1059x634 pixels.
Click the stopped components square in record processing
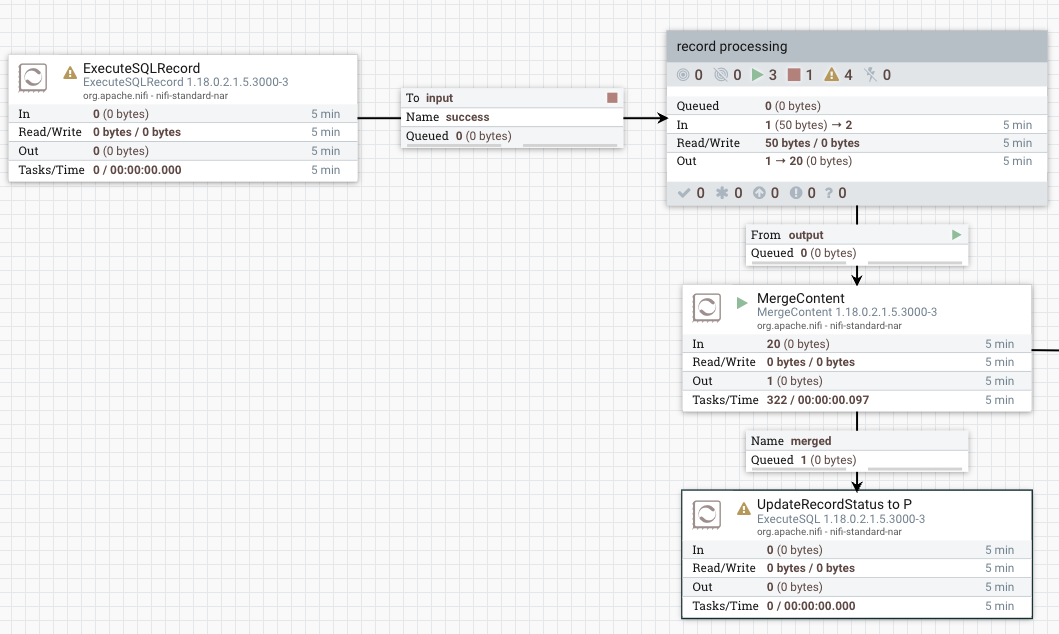794,75
